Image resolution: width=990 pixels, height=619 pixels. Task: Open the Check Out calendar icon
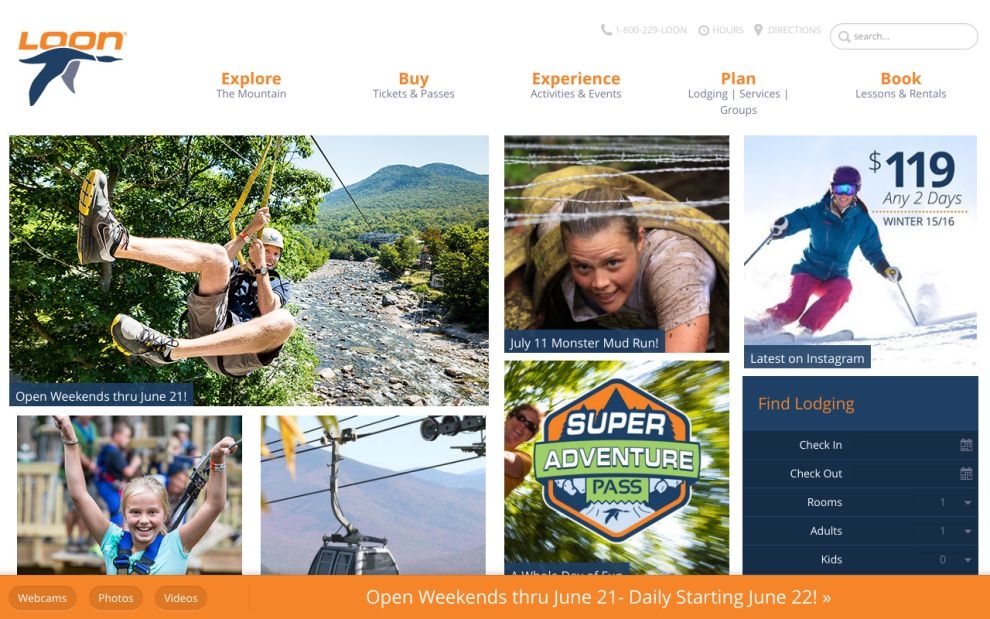coord(965,473)
